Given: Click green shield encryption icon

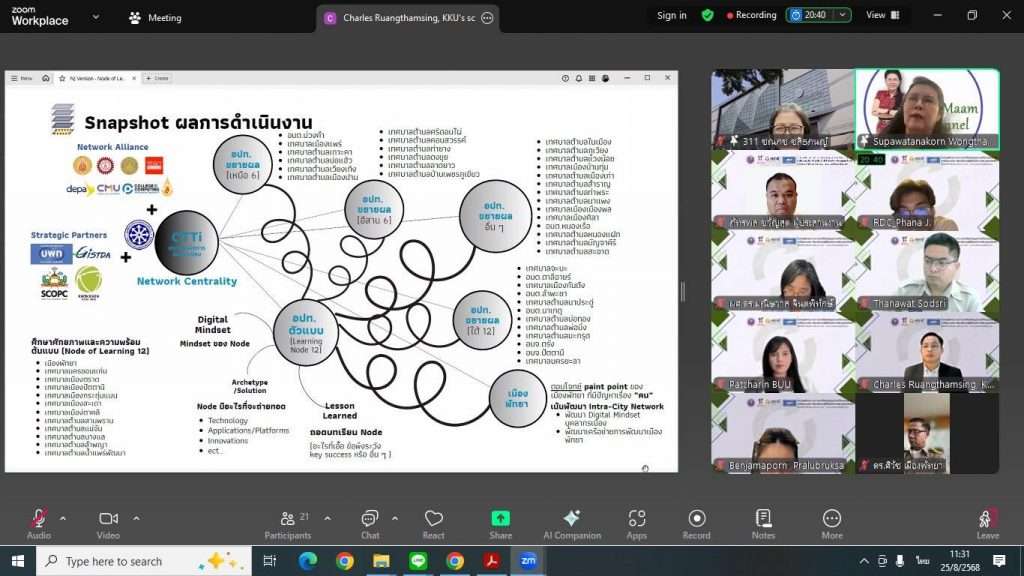Looking at the screenshot, I should click(707, 15).
